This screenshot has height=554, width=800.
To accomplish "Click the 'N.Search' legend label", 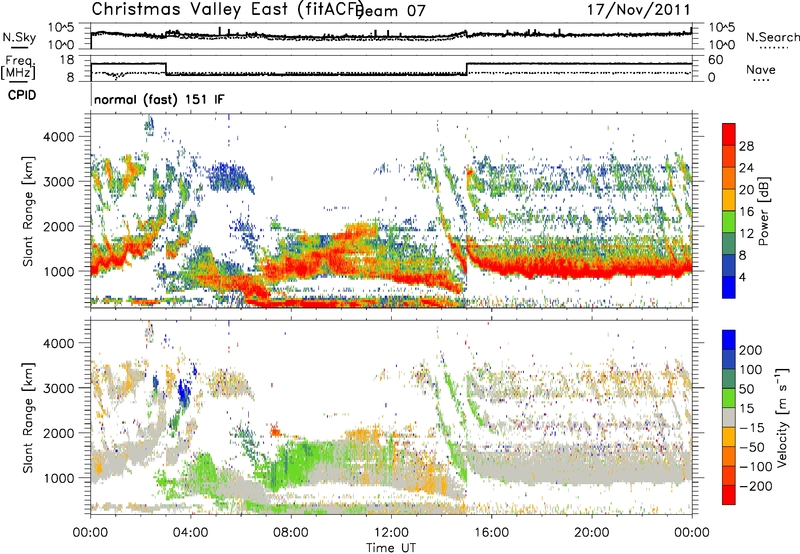I will click(x=772, y=37).
